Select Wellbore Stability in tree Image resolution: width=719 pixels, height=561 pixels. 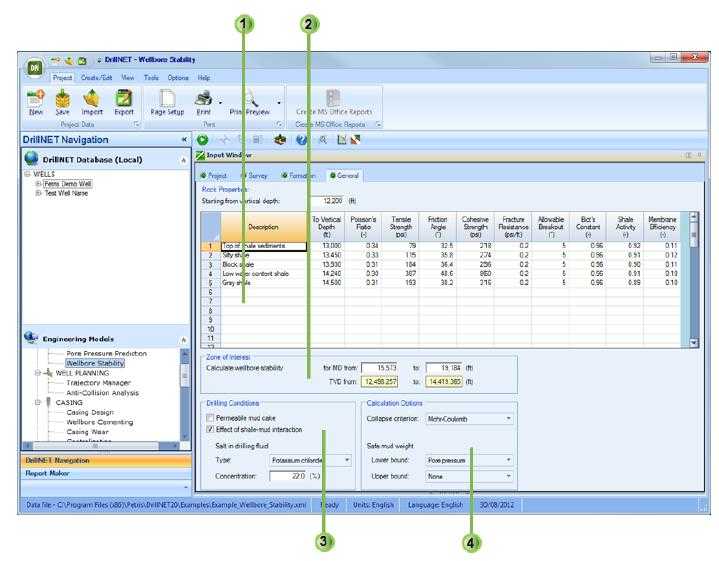95,363
